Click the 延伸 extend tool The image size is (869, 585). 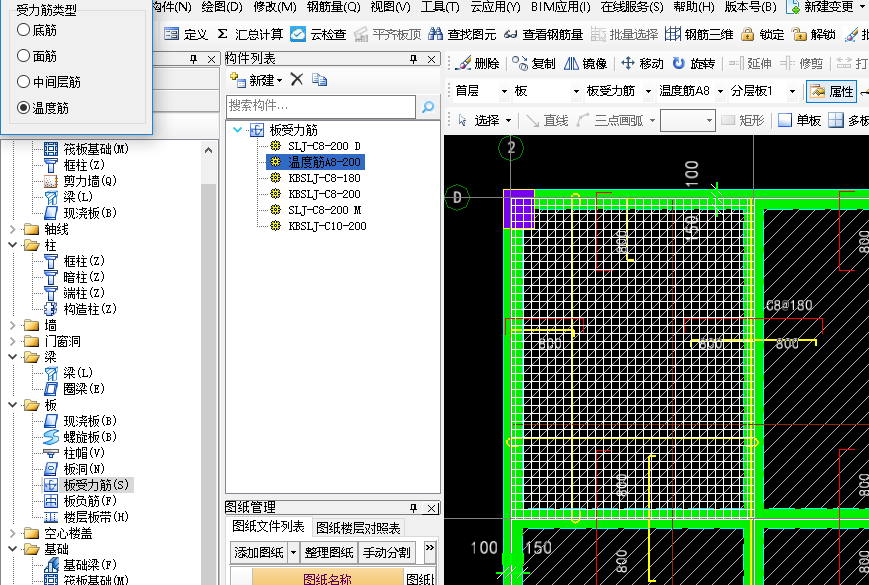point(750,63)
